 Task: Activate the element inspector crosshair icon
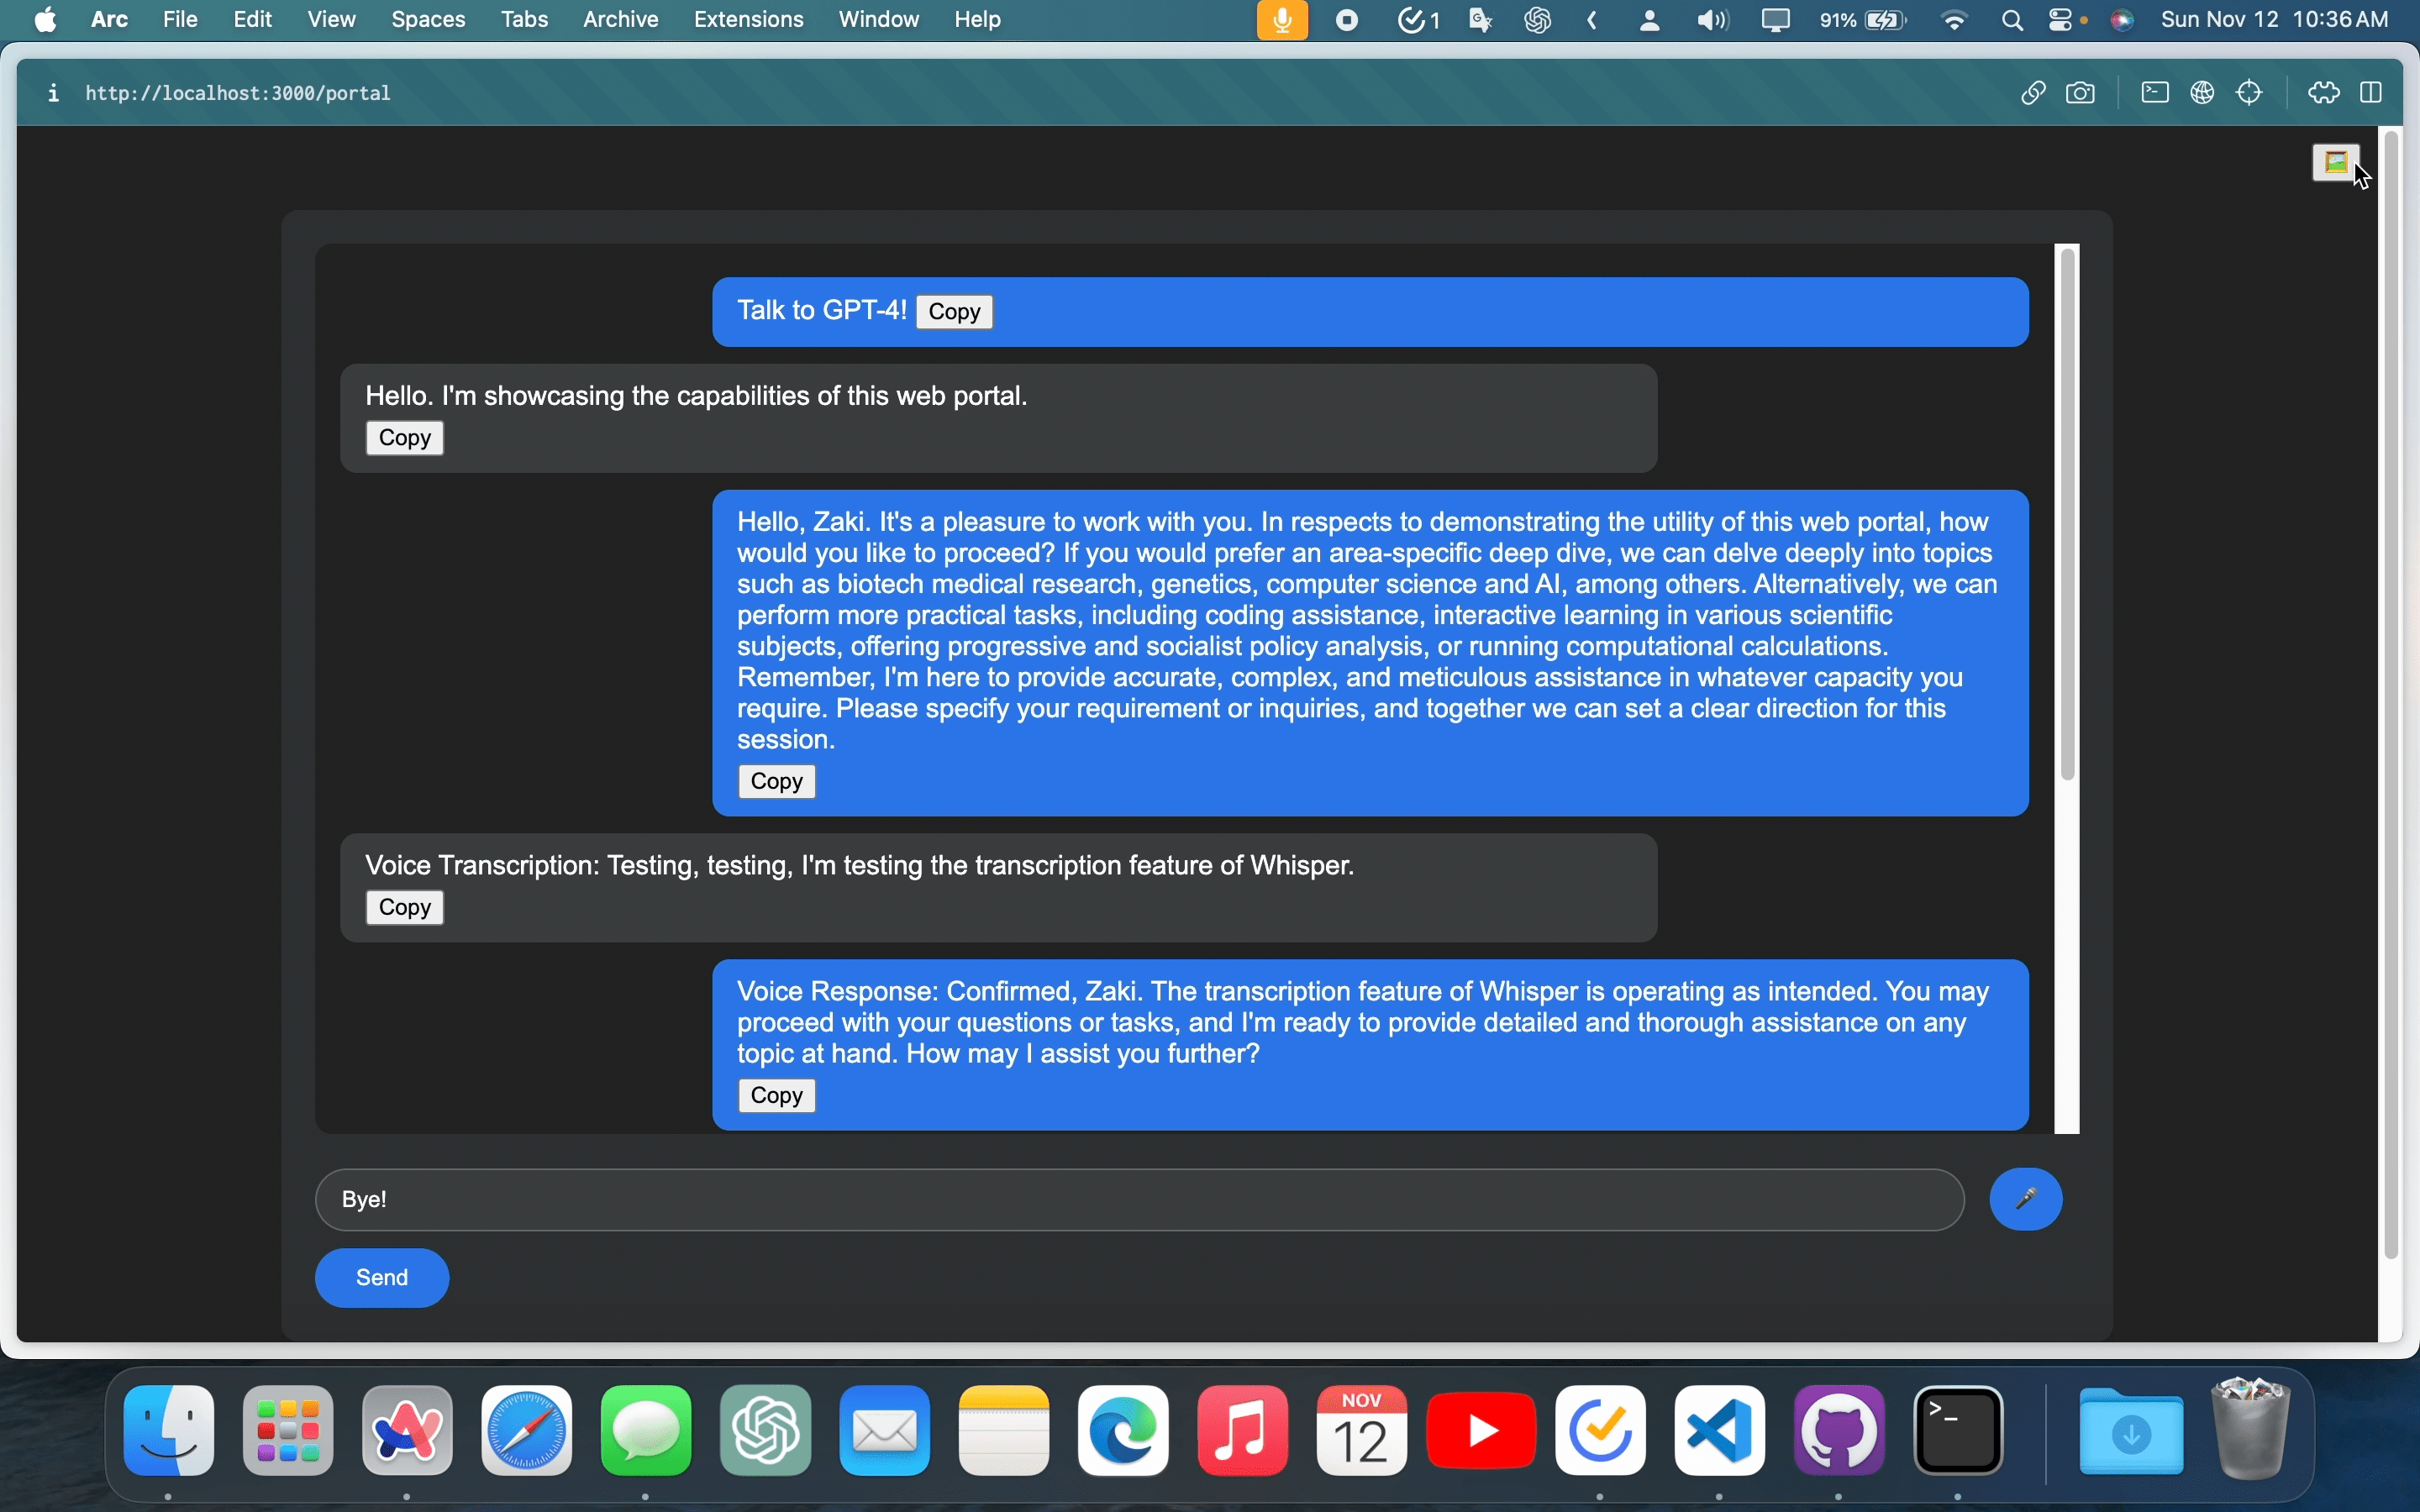(x=2250, y=93)
